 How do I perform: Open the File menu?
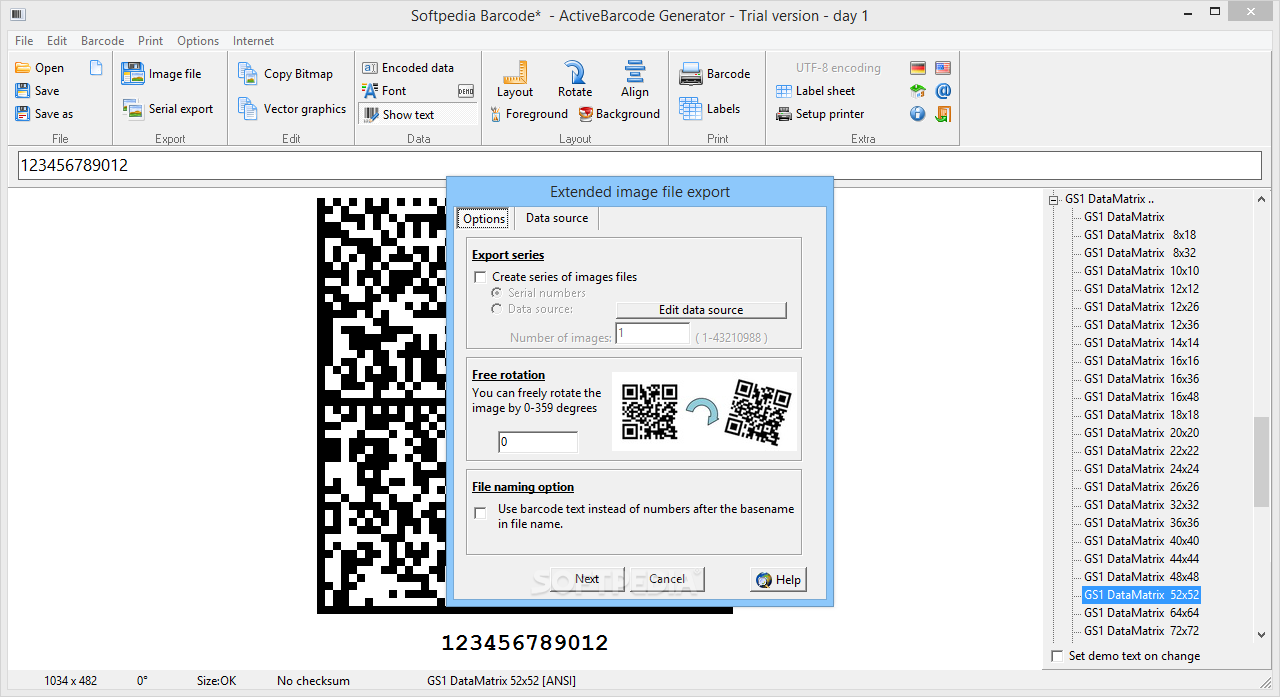(x=24, y=41)
